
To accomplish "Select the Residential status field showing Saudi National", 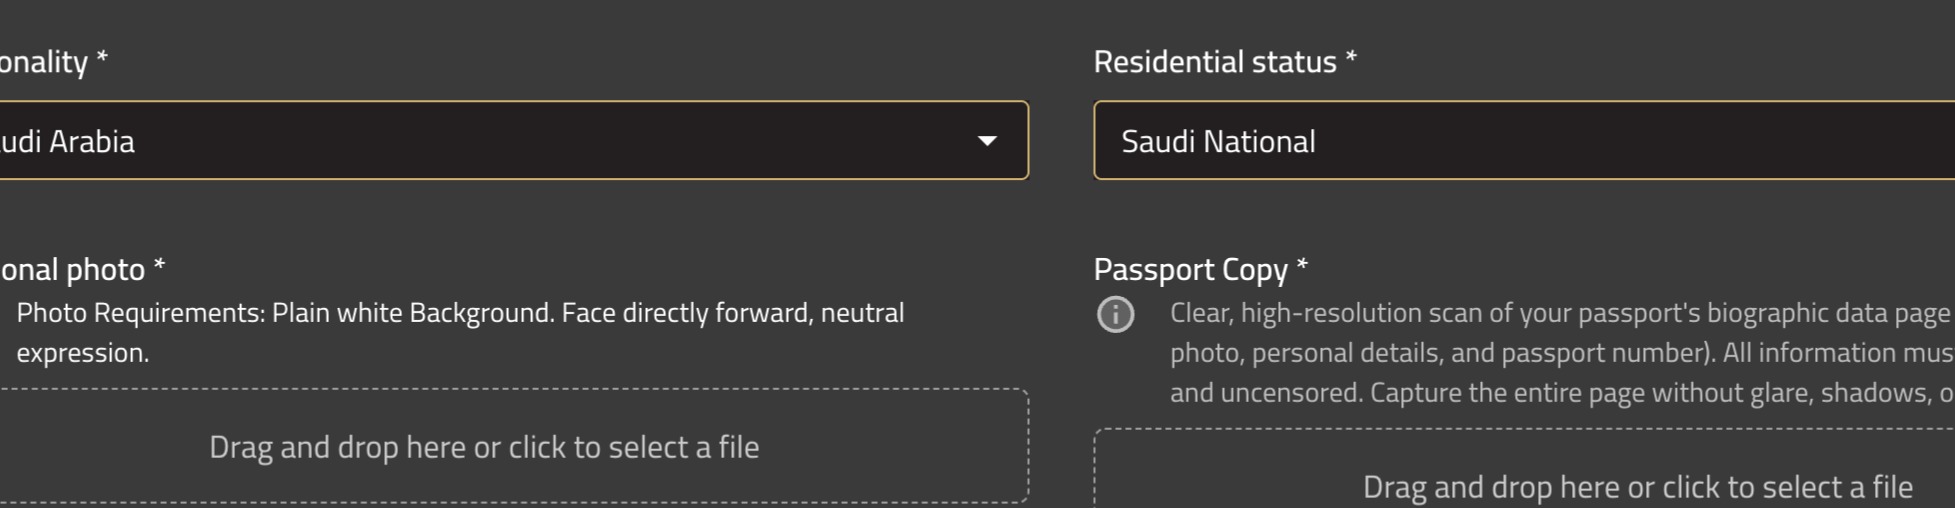I will click(x=1524, y=140).
